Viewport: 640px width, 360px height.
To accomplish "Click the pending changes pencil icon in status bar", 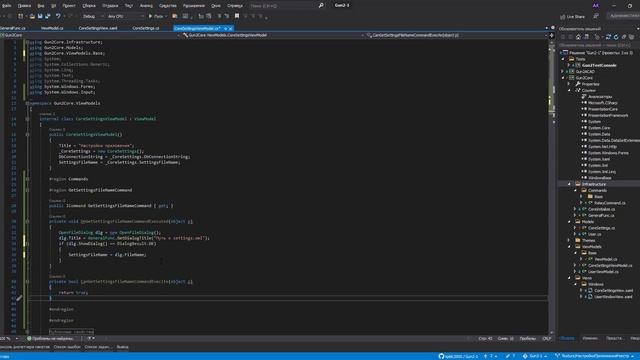I will 508,356.
